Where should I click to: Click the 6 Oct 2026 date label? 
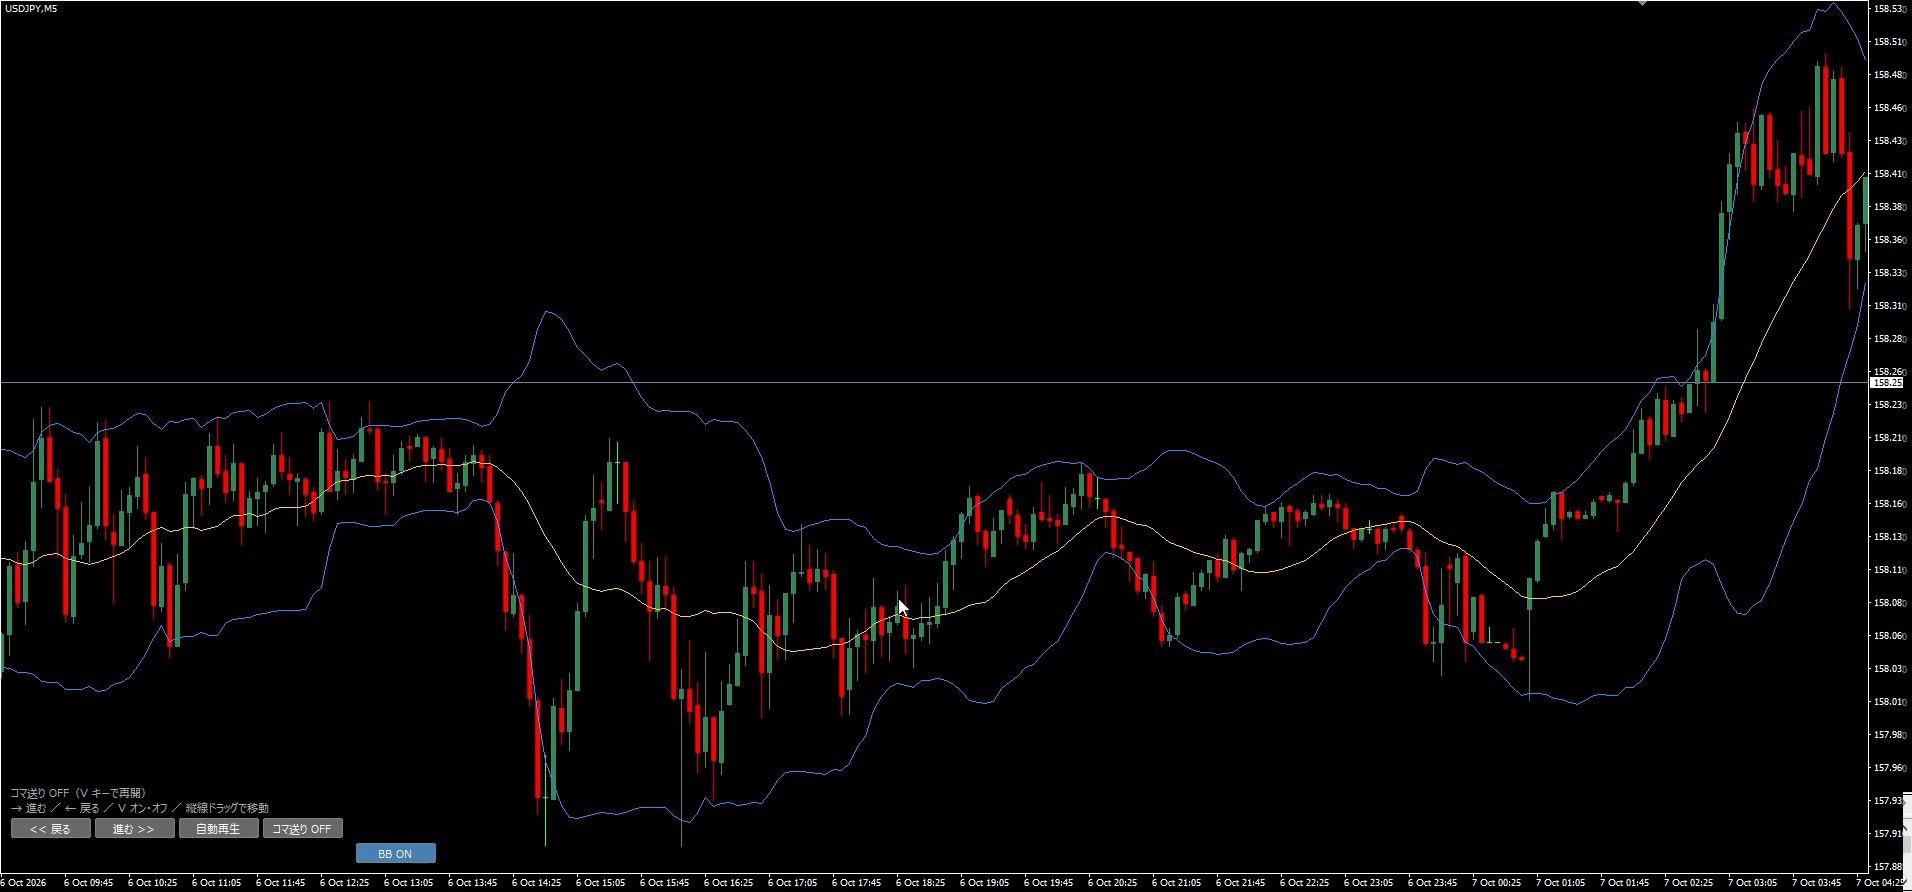pyautogui.click(x=23, y=882)
